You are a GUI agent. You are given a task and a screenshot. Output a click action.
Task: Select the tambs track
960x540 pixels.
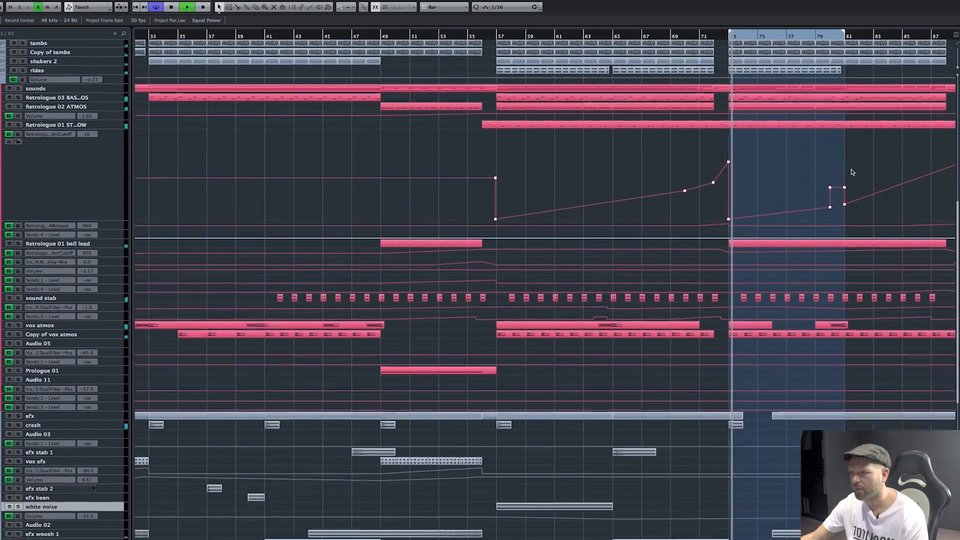point(38,43)
